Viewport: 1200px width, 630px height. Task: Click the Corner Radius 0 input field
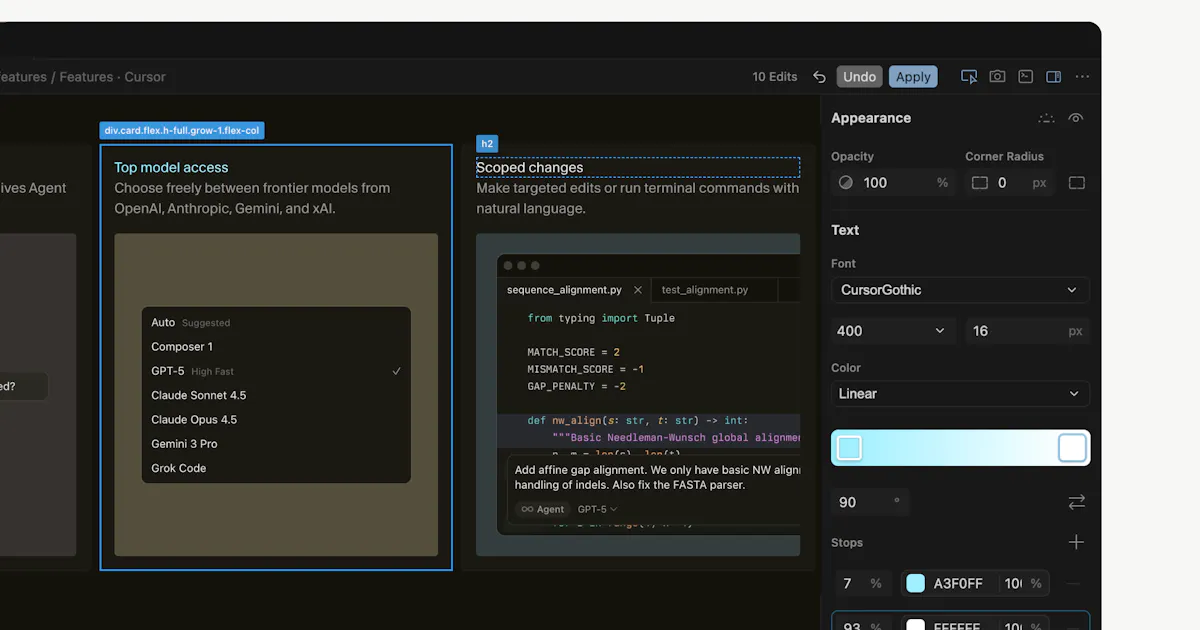point(1011,183)
